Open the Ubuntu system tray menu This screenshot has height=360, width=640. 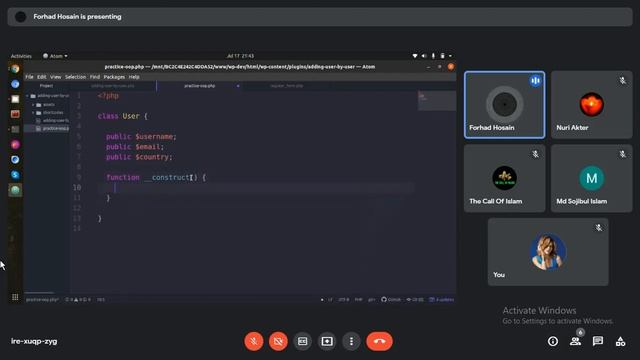[x=433, y=56]
